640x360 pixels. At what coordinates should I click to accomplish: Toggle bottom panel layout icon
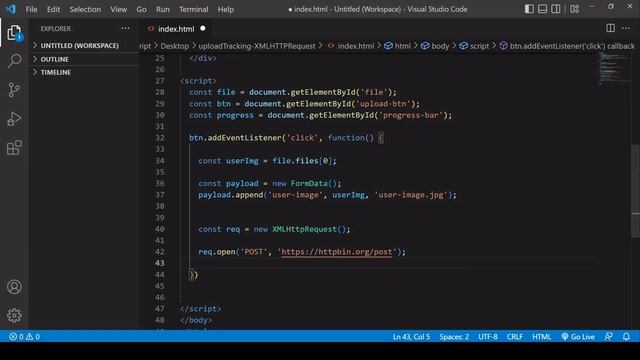point(542,9)
